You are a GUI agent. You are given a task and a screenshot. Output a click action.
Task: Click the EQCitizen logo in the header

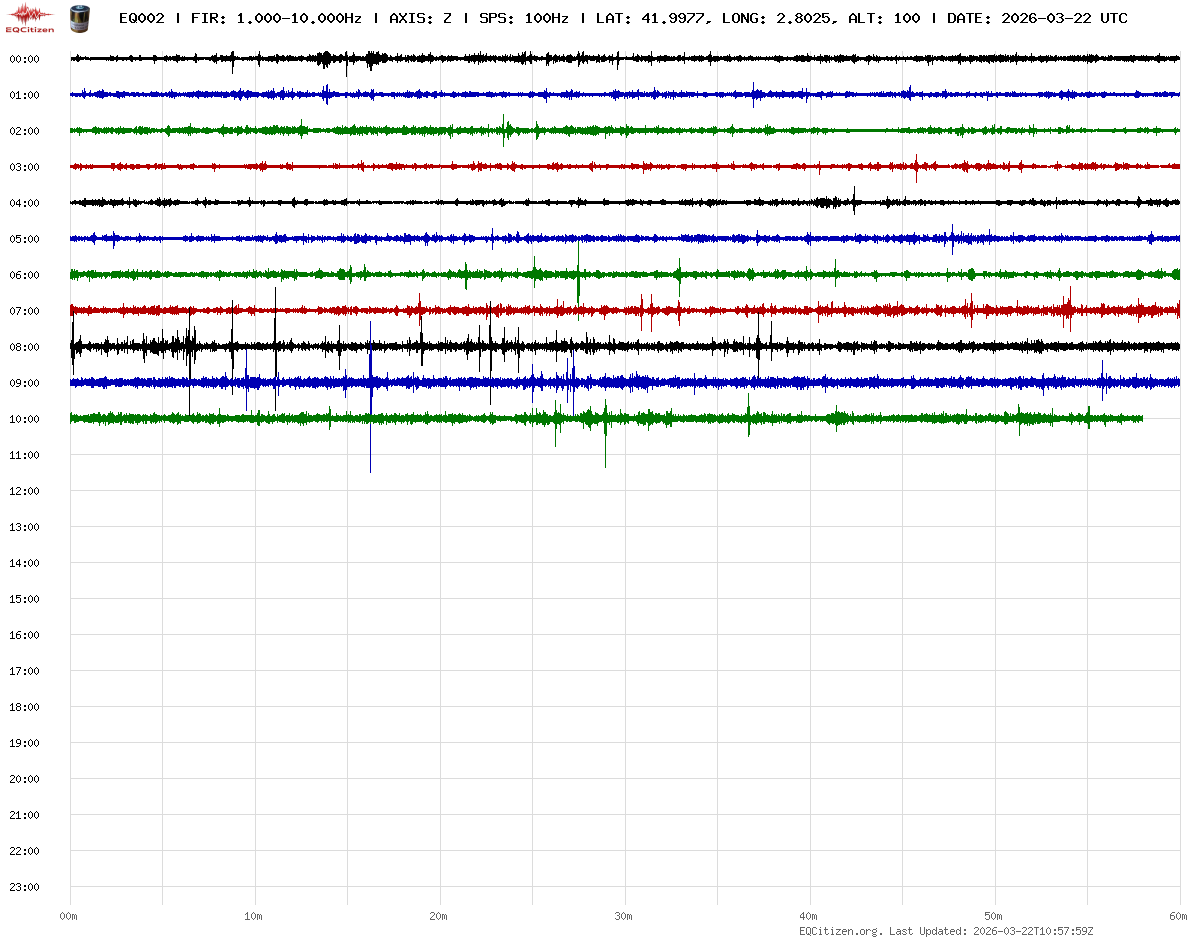click(x=30, y=17)
